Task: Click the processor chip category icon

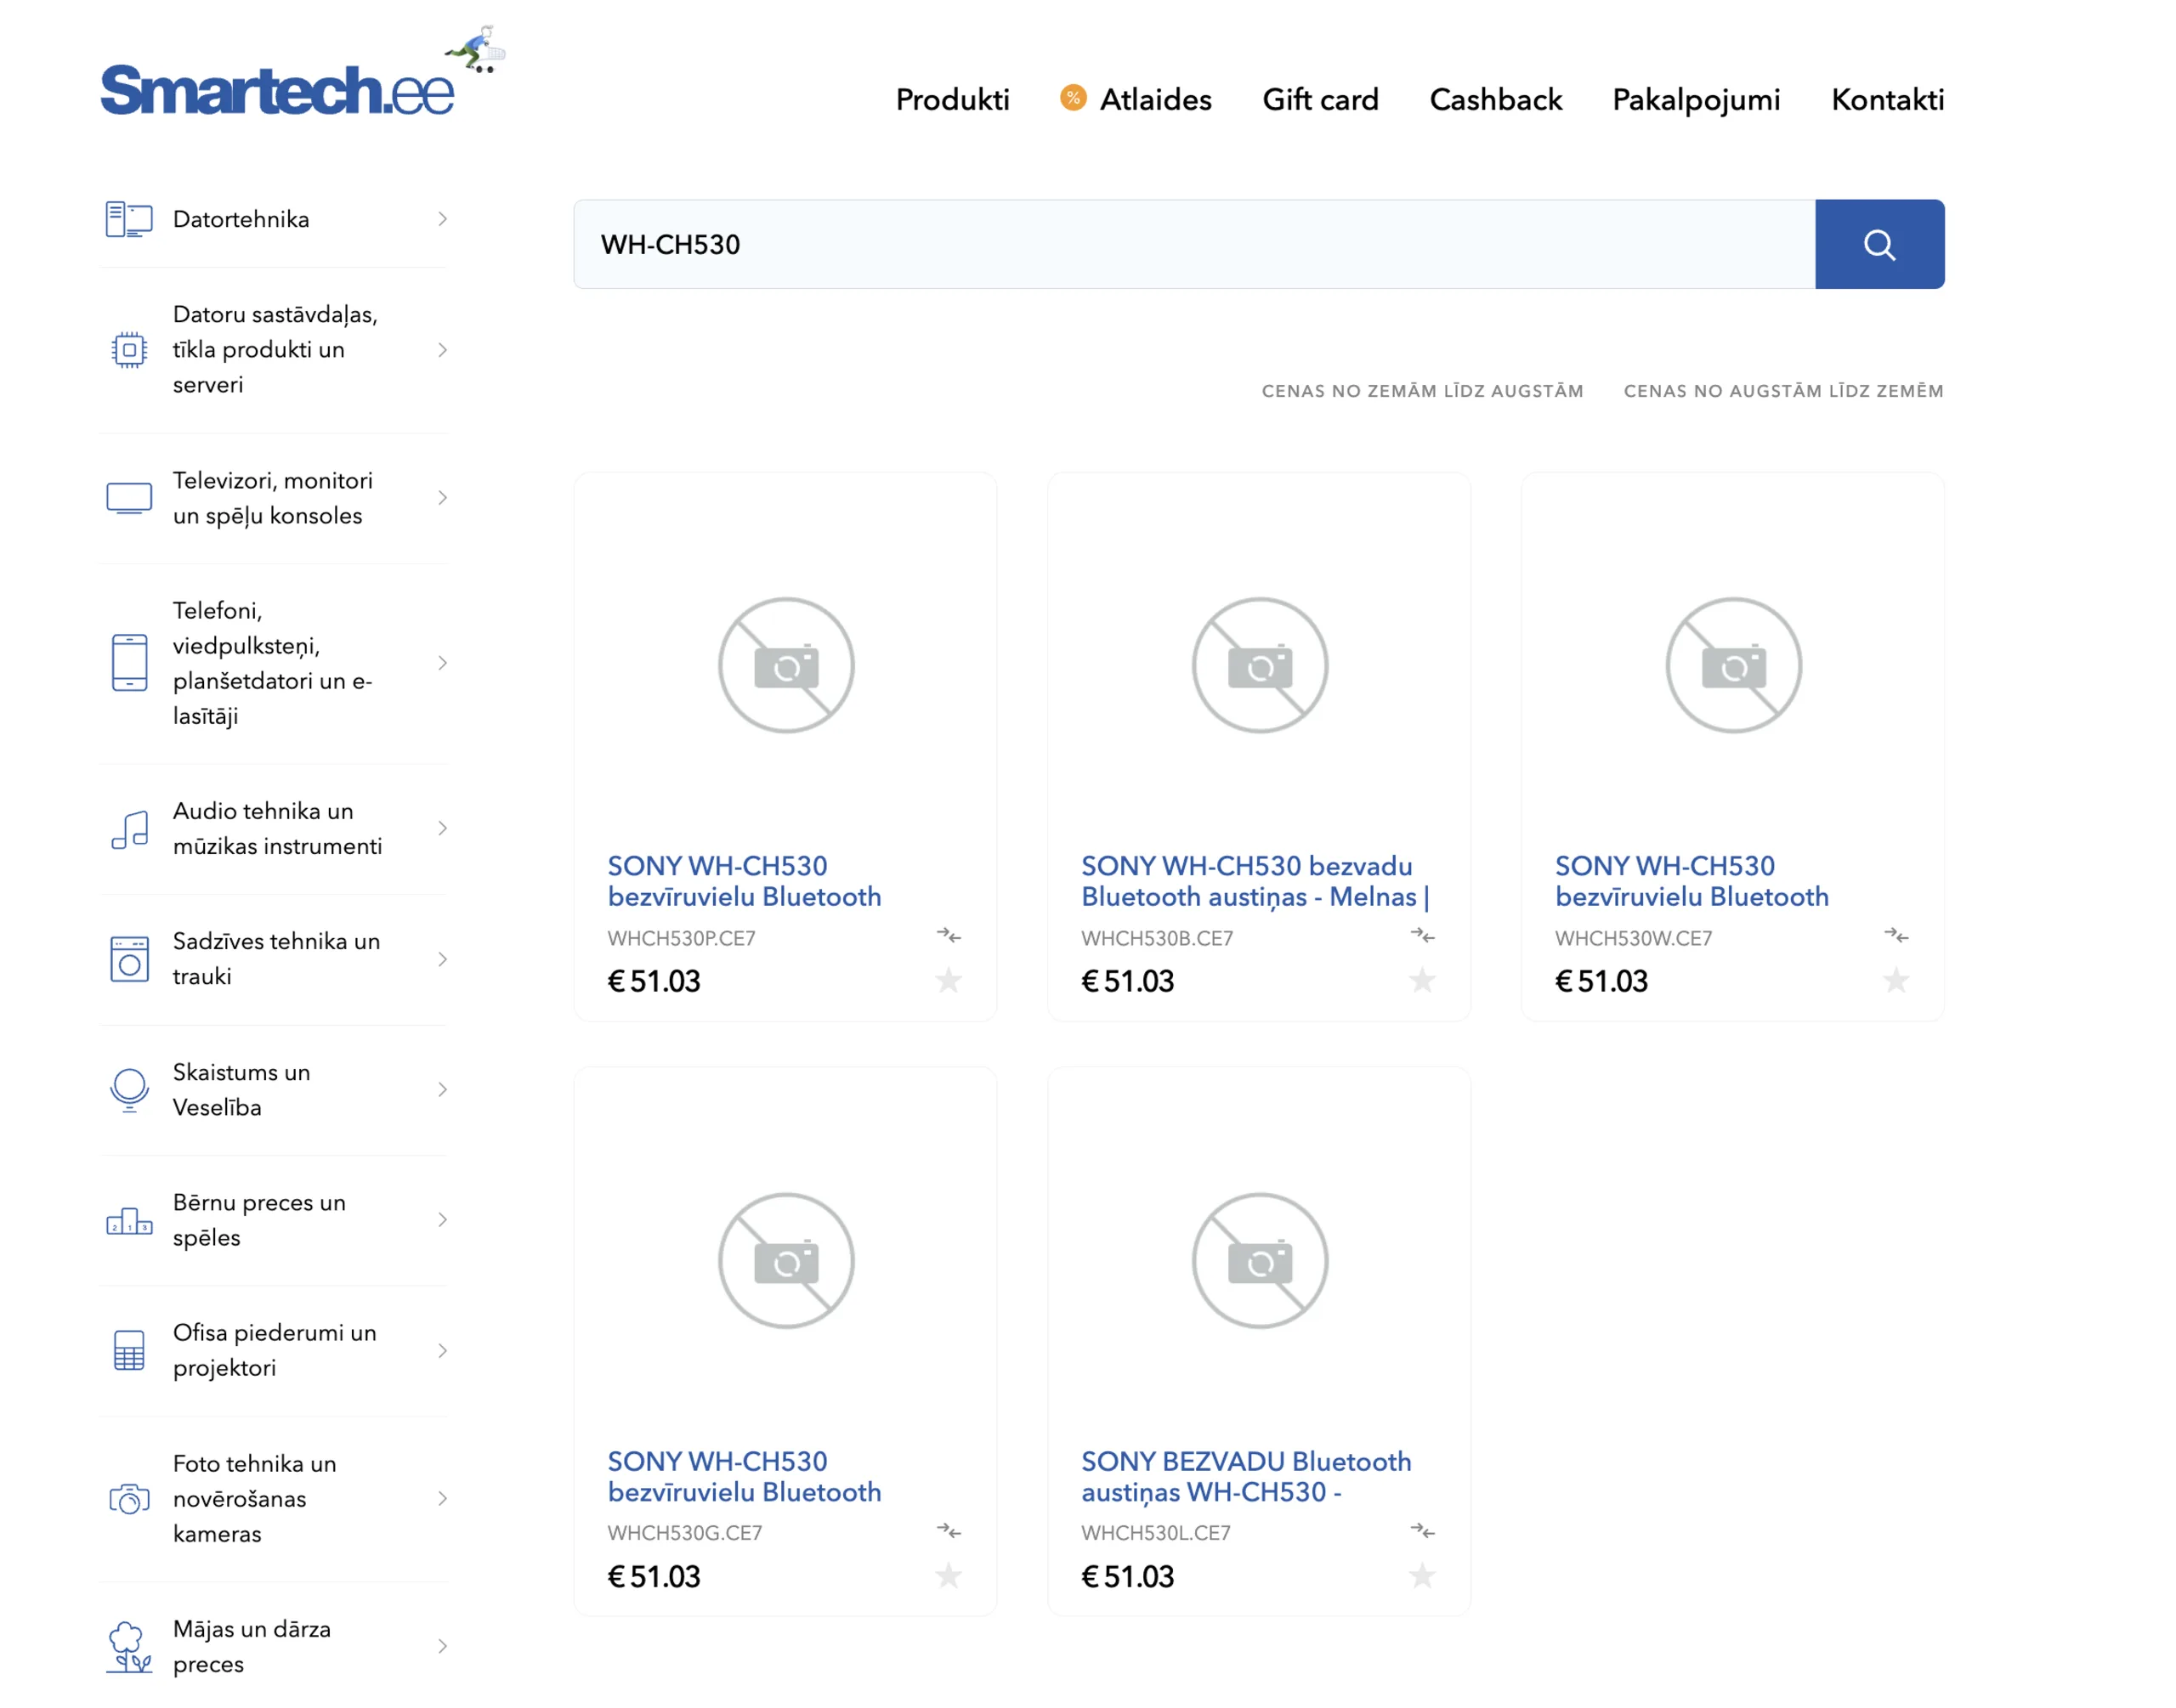Action: point(129,350)
